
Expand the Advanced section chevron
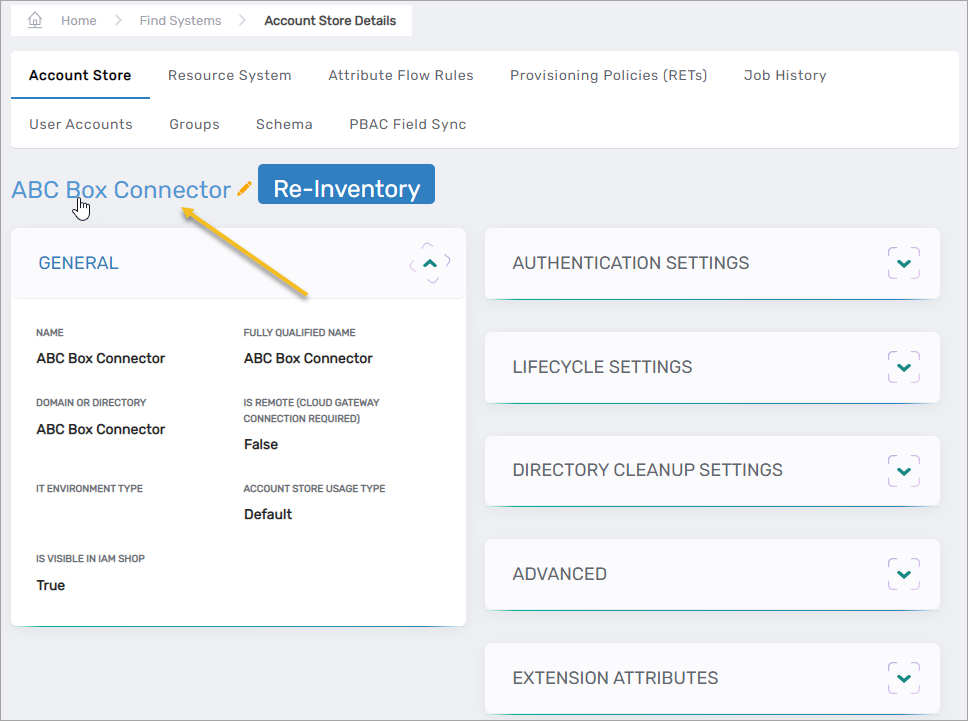(903, 574)
